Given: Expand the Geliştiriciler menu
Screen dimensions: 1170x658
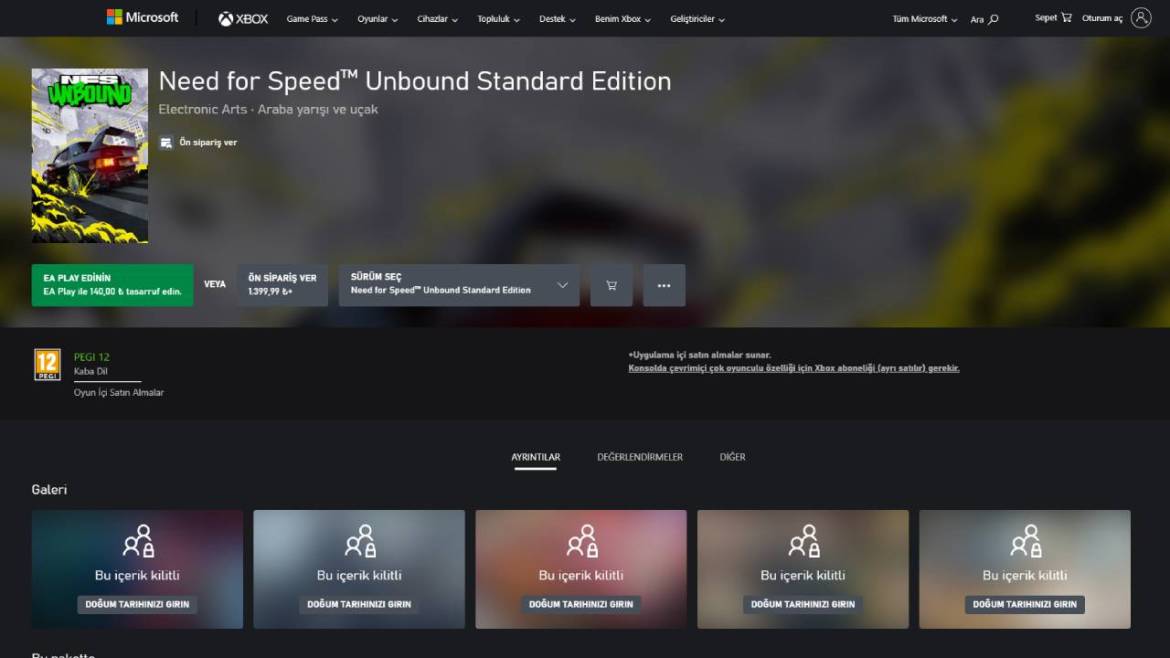Looking at the screenshot, I should click(698, 19).
